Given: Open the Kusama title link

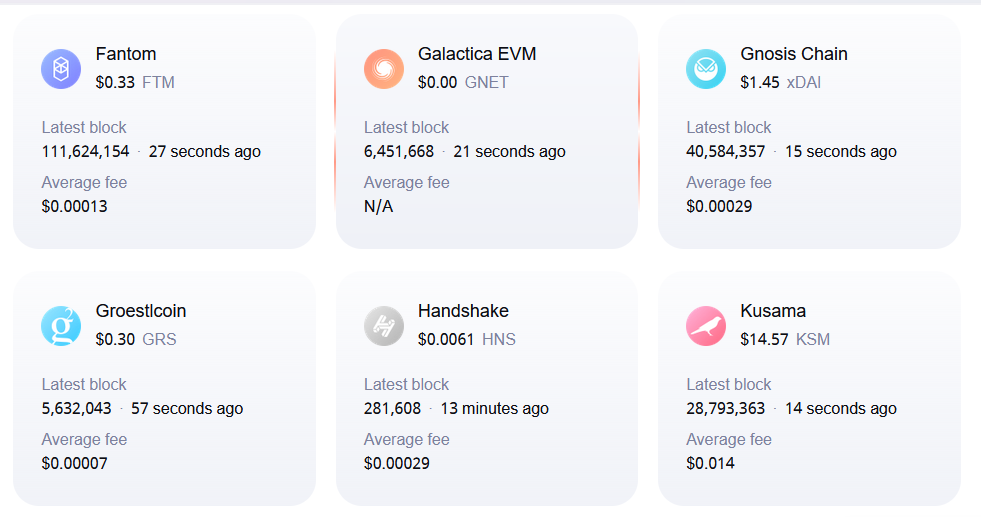Looking at the screenshot, I should (x=773, y=311).
